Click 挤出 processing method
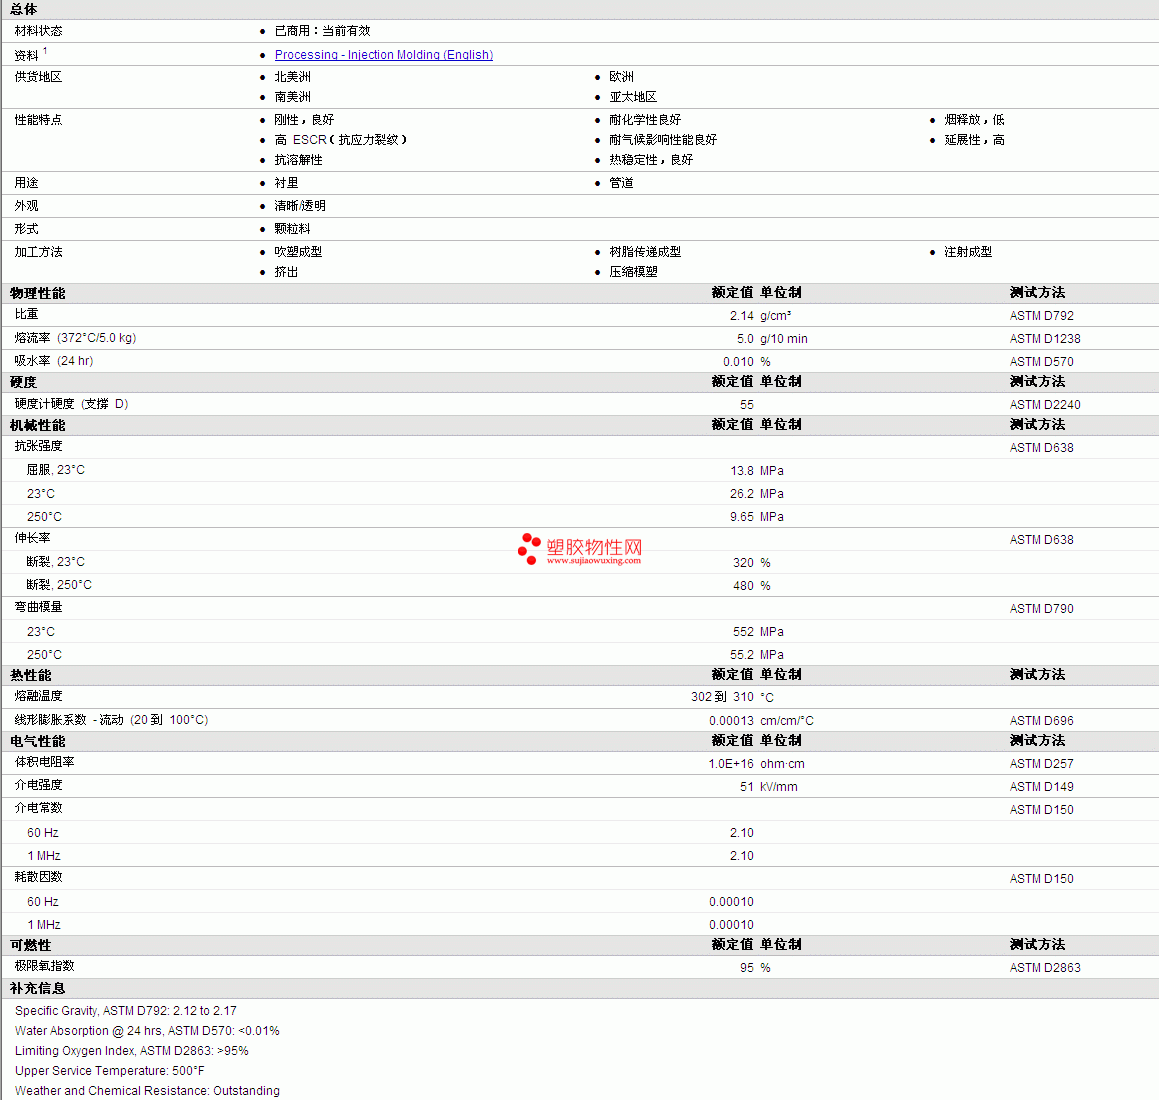 pyautogui.click(x=287, y=271)
